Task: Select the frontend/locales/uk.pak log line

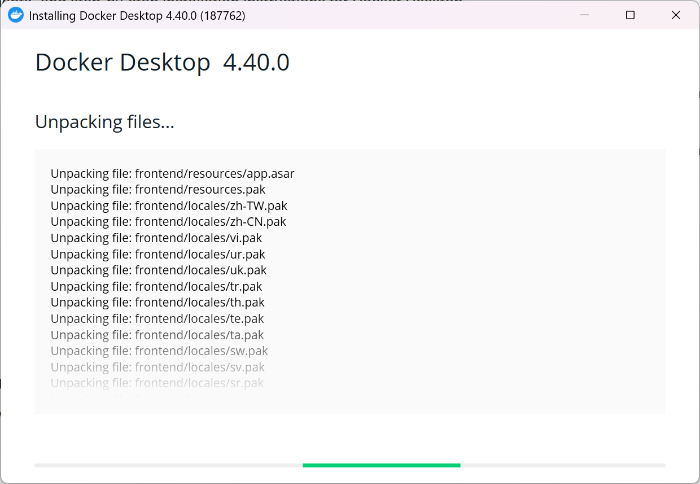Action: (x=158, y=270)
